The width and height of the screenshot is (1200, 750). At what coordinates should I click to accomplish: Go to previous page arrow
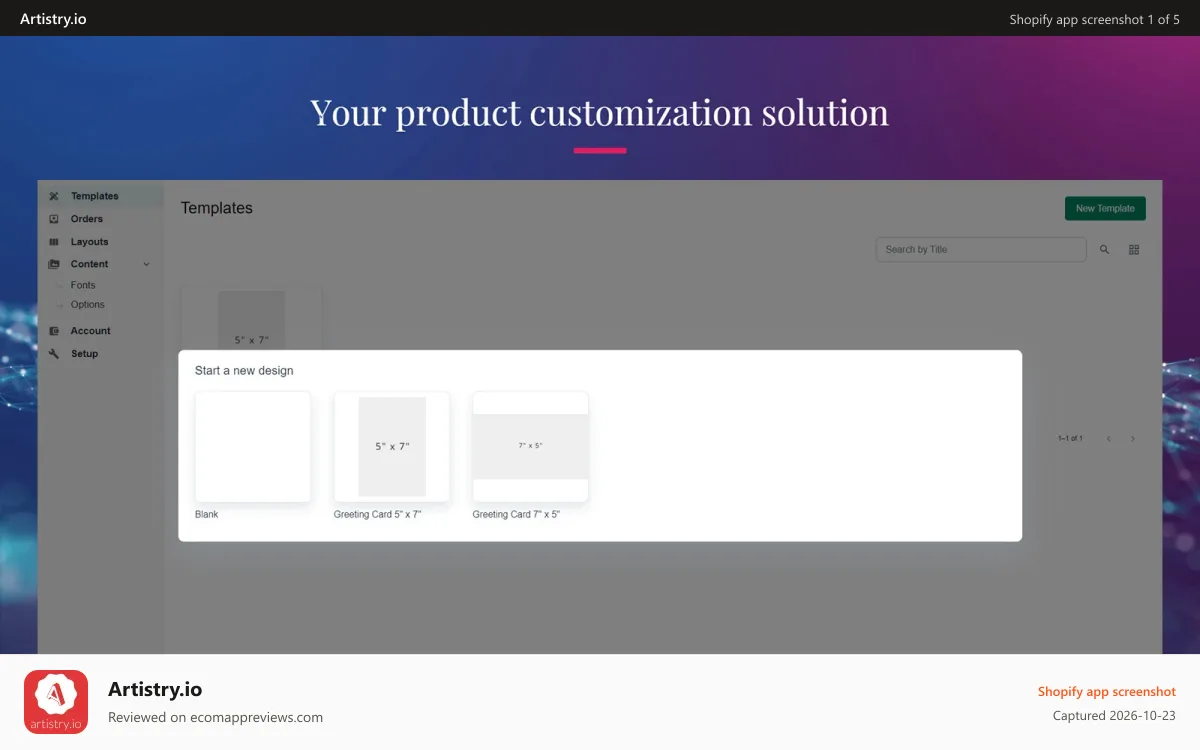point(1109,439)
